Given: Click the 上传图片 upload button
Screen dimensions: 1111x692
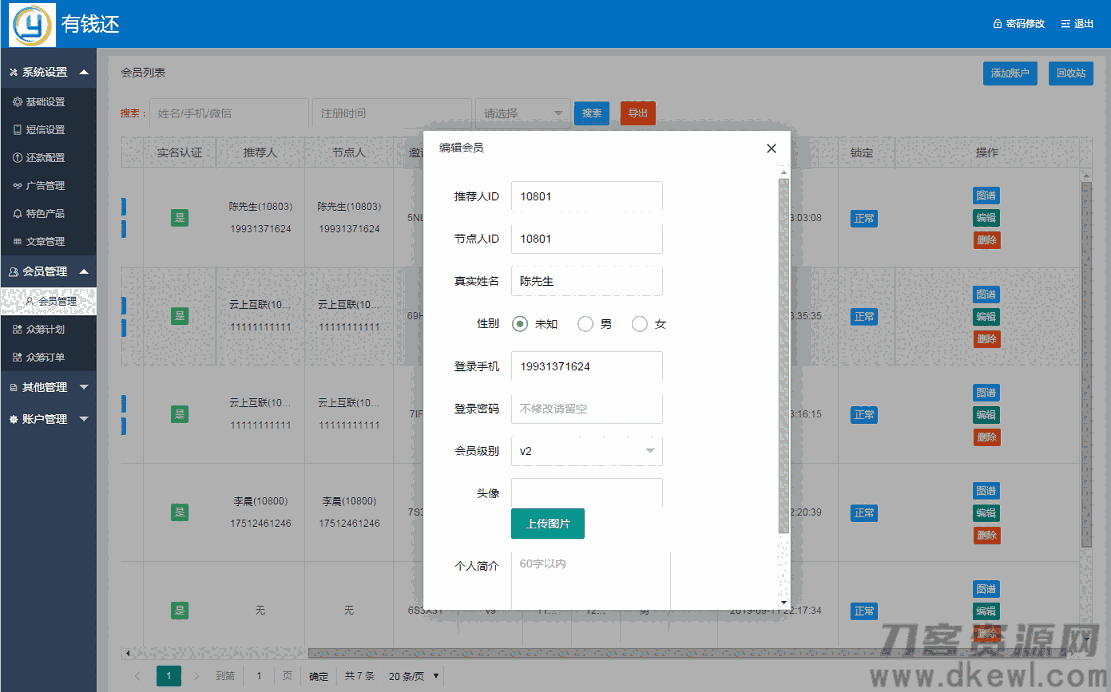Looking at the screenshot, I should point(547,524).
